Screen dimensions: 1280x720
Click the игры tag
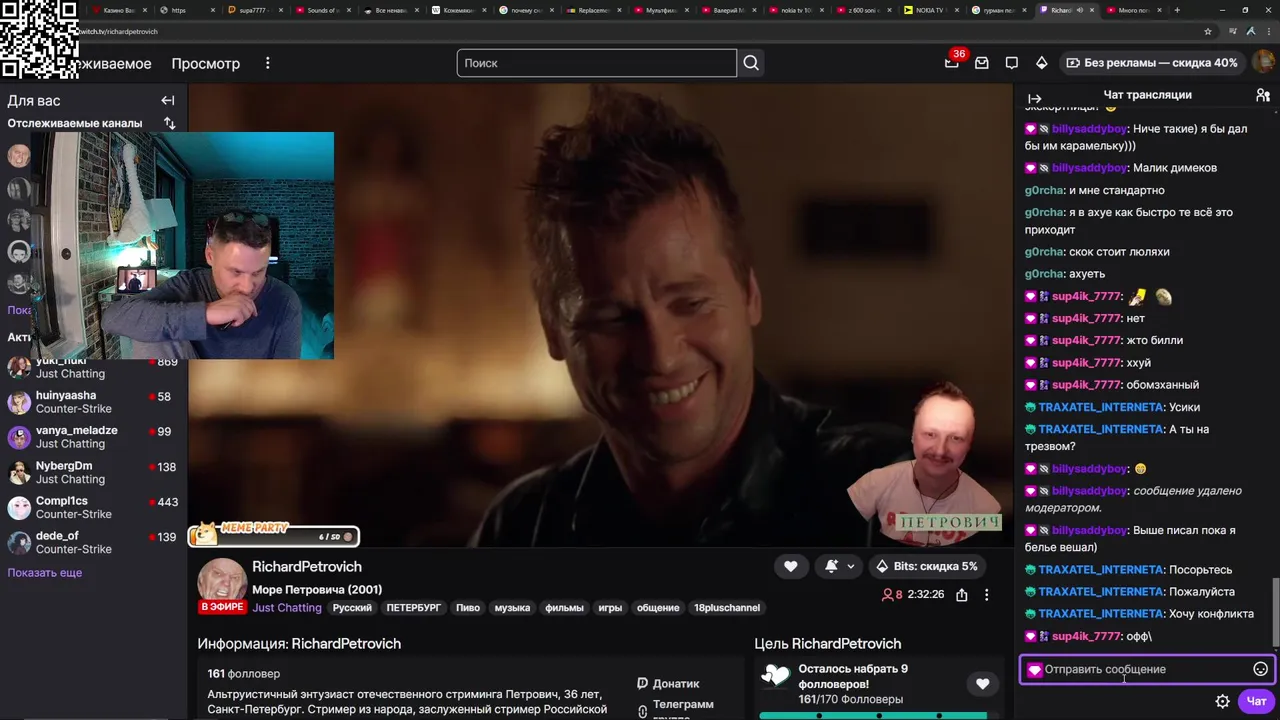click(610, 608)
